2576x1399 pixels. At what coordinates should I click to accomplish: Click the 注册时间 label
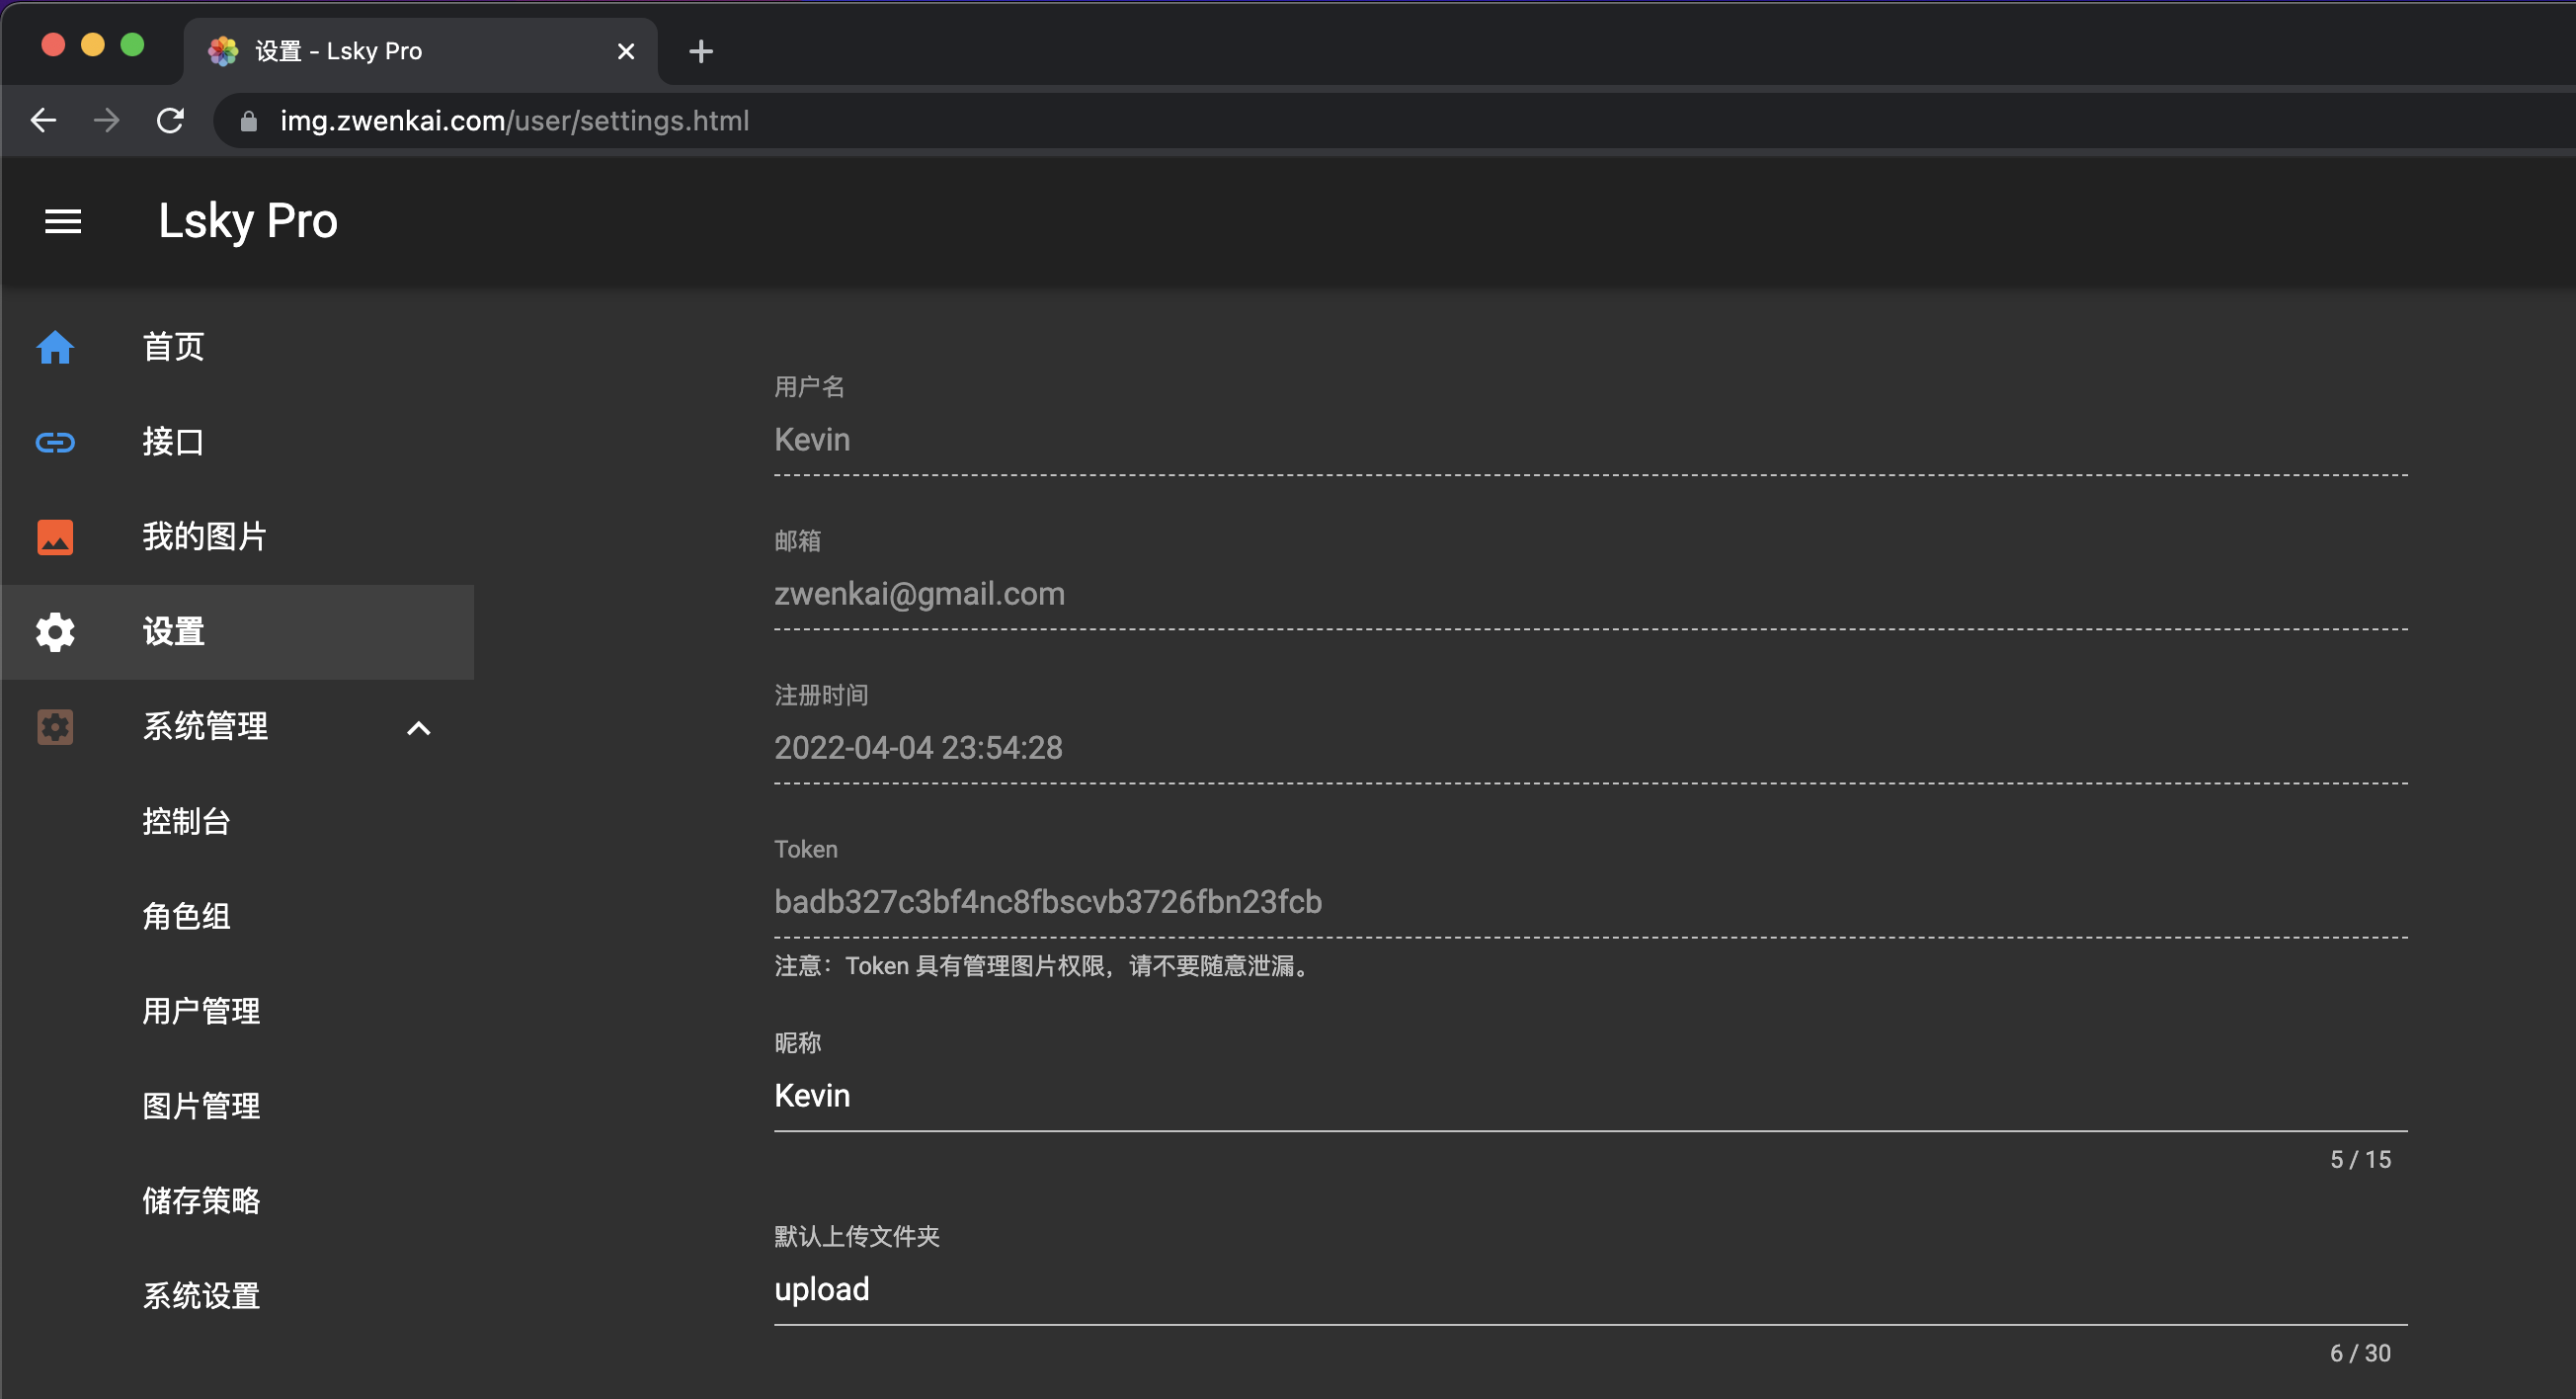click(821, 695)
